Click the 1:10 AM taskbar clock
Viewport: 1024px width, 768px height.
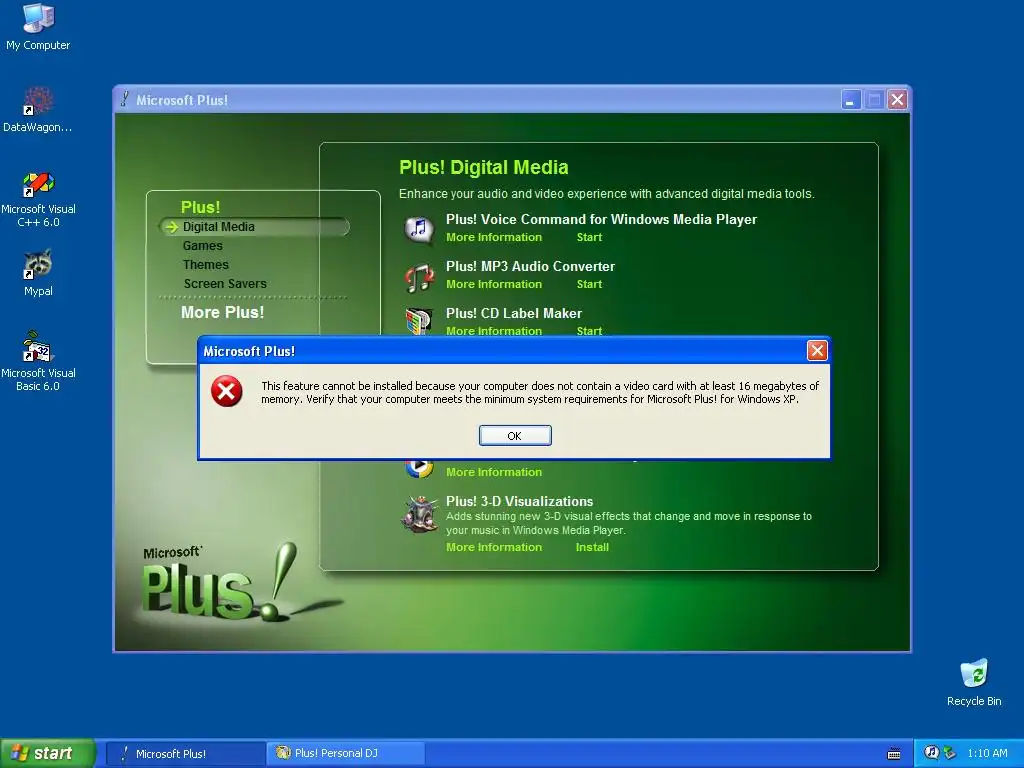click(987, 753)
